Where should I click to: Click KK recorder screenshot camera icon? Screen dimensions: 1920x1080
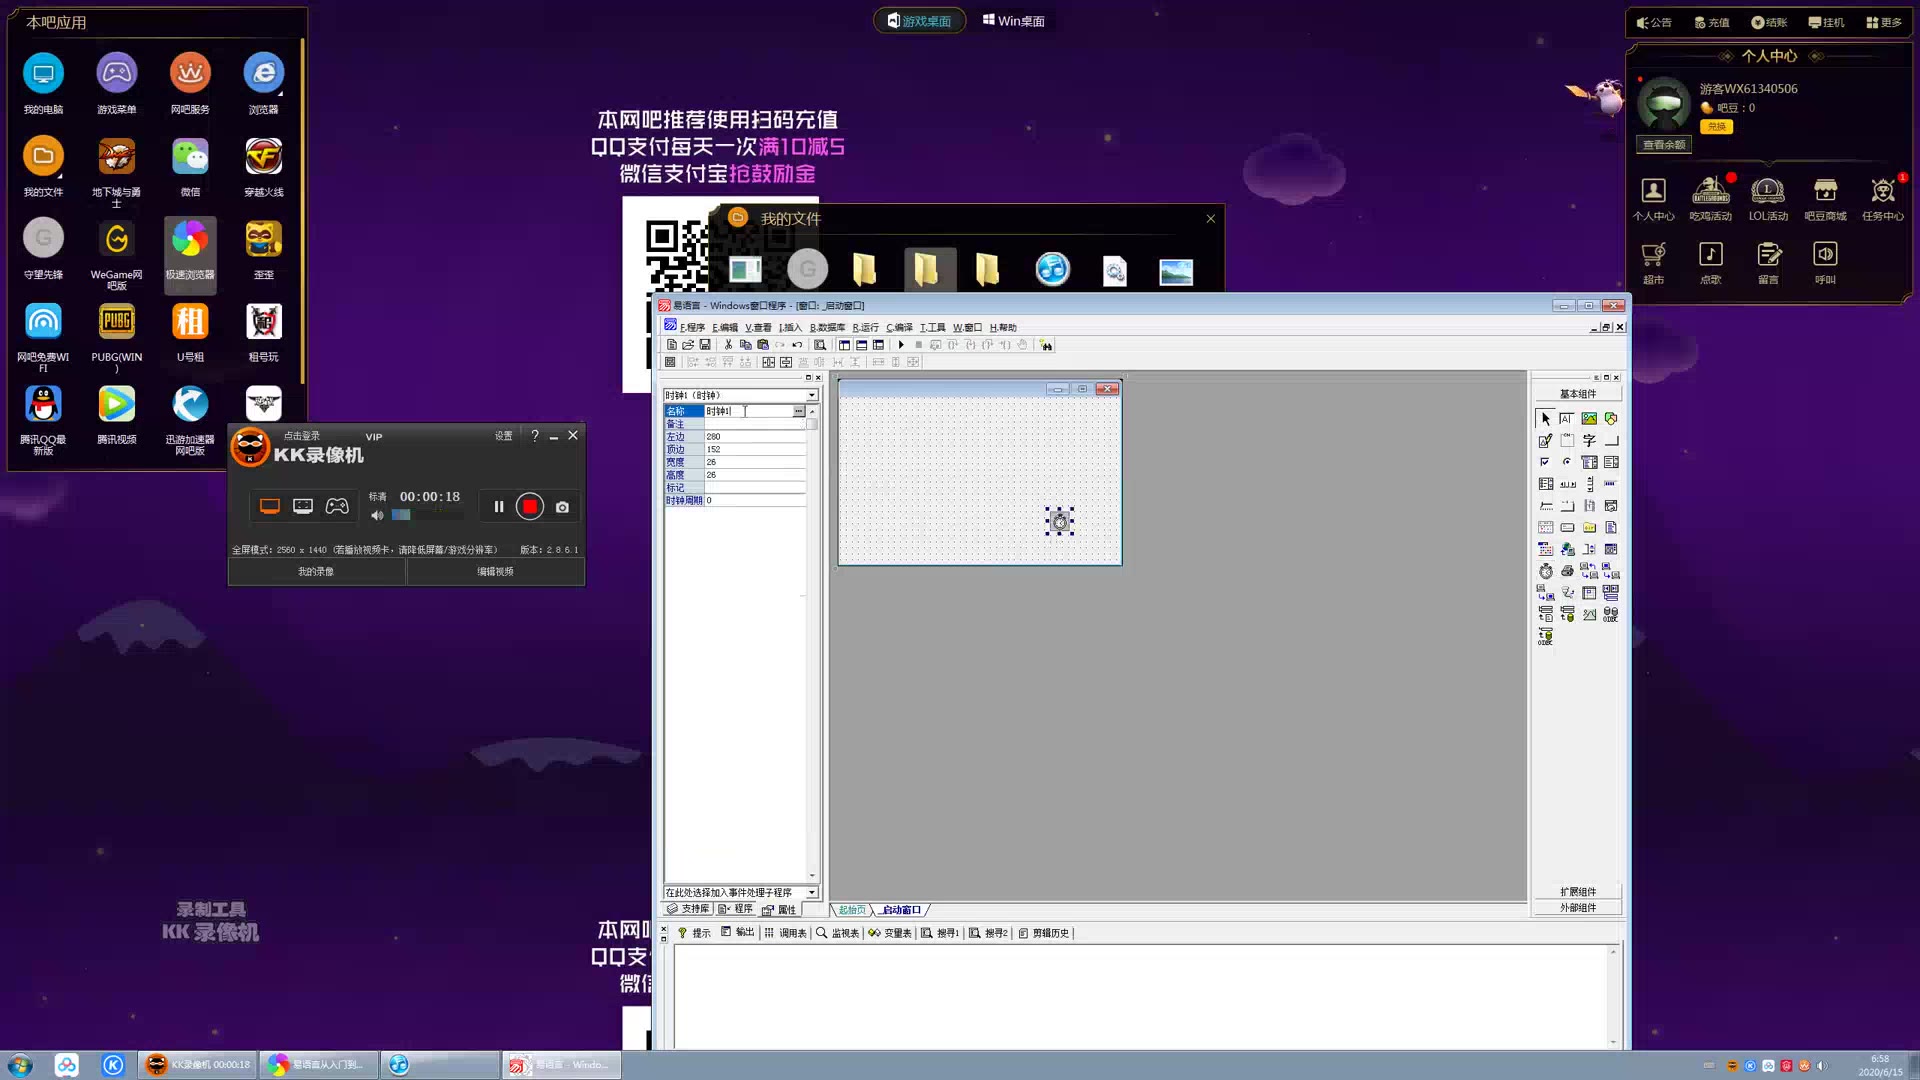click(x=562, y=507)
